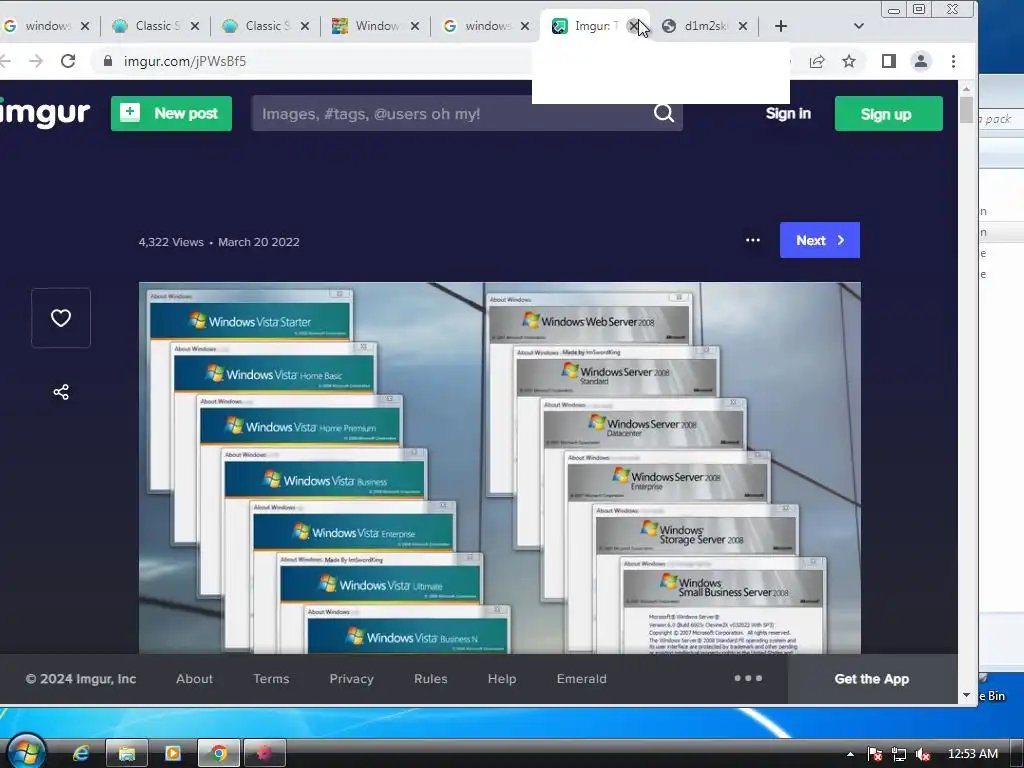
Task: Switch to the first Google 'windows' tab
Action: point(39,26)
